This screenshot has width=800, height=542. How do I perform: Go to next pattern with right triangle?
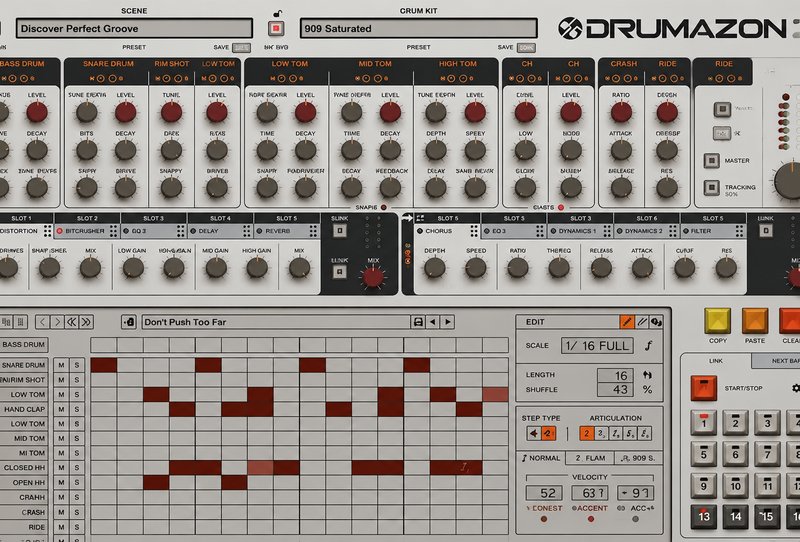click(x=447, y=322)
